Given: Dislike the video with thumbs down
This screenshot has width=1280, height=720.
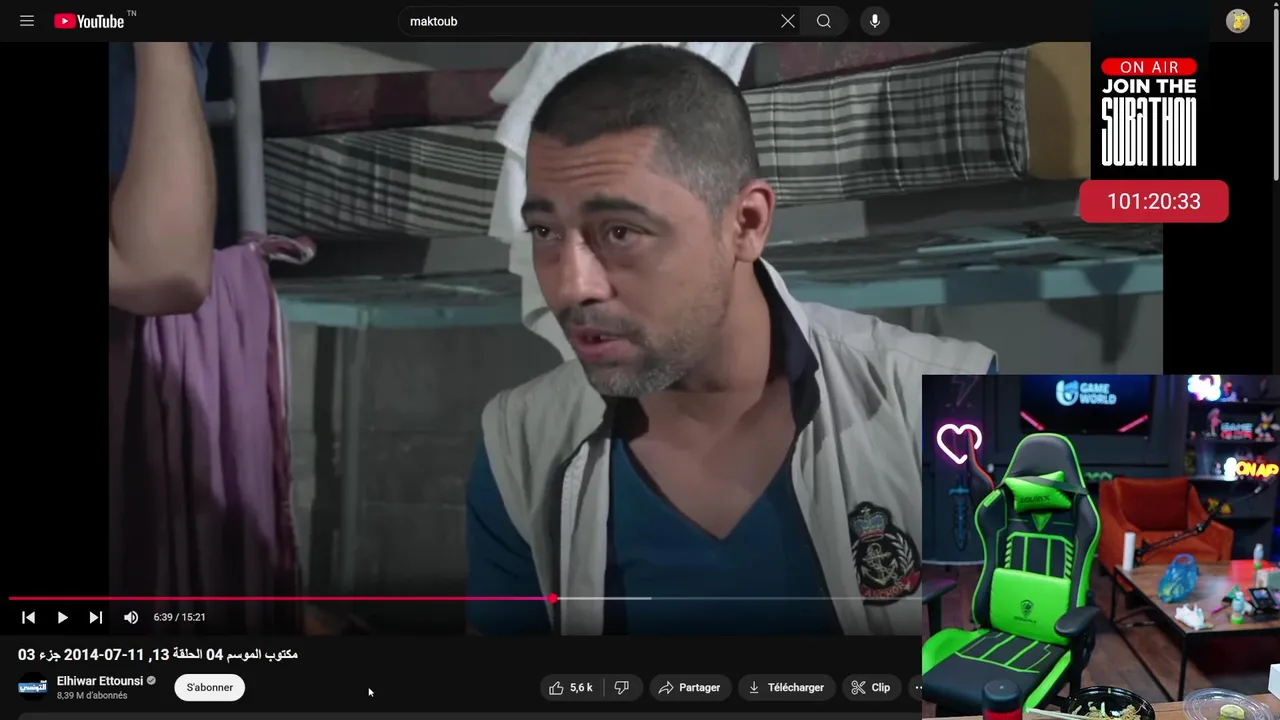Looking at the screenshot, I should (x=621, y=688).
